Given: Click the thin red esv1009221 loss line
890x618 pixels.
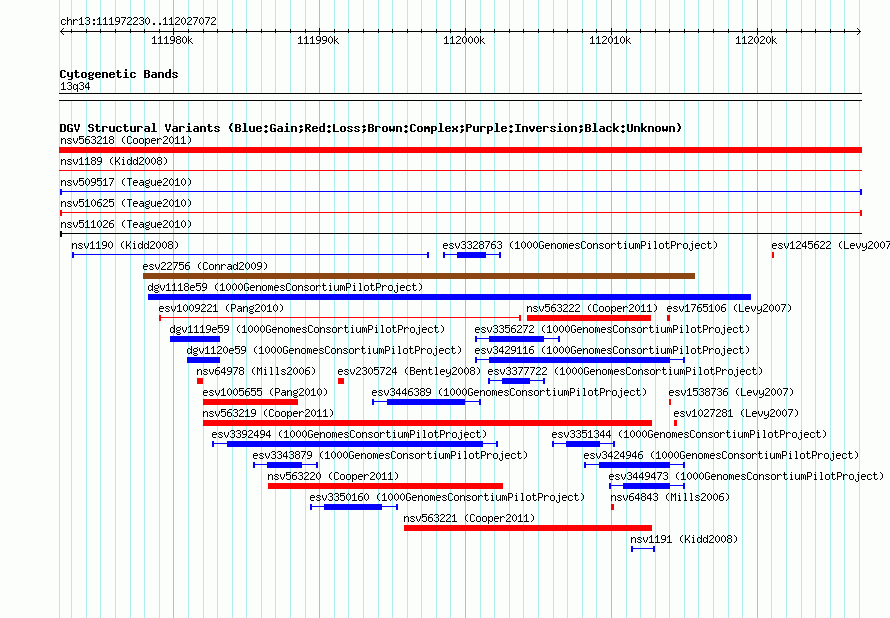Looking at the screenshot, I should 340,318.
